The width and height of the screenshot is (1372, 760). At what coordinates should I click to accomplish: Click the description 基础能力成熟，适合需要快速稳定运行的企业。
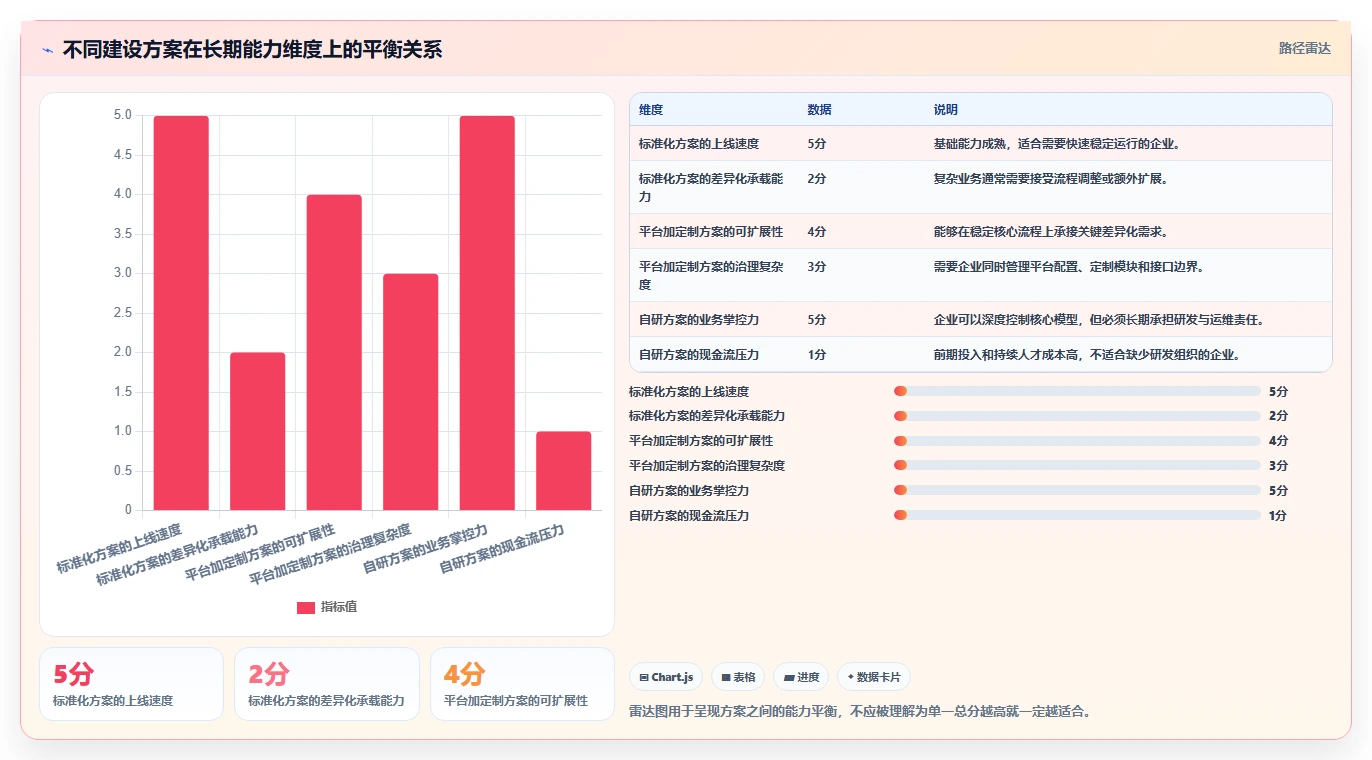[x=1058, y=144]
